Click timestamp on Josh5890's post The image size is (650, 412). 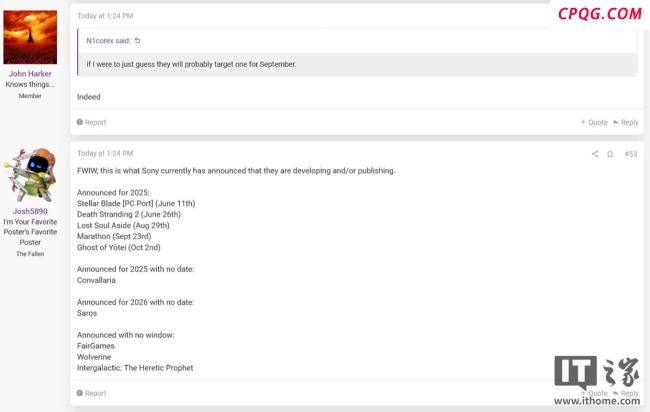(105, 153)
